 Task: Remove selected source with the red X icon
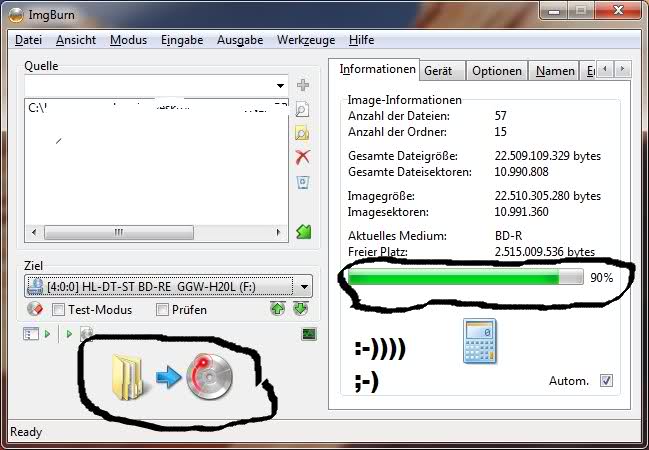tap(303, 157)
